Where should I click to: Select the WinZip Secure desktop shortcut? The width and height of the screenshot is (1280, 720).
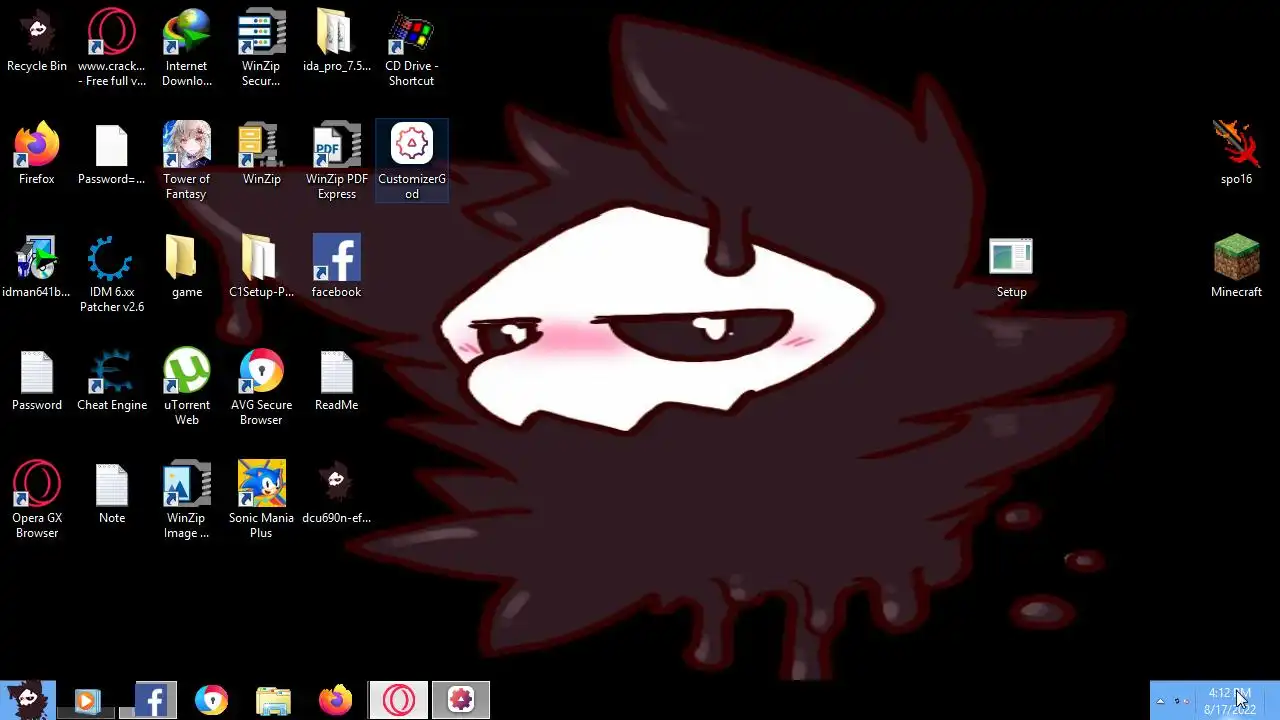pyautogui.click(x=261, y=47)
